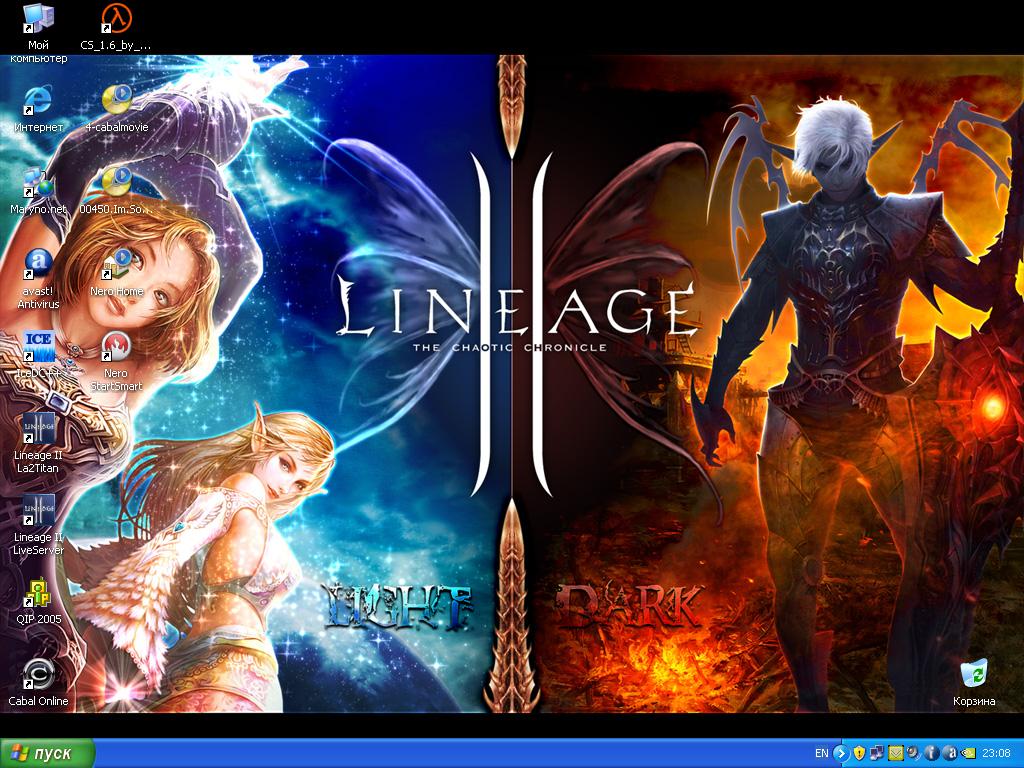Expand hidden tray icons with the arrow
This screenshot has height=768, width=1024.
(841, 753)
